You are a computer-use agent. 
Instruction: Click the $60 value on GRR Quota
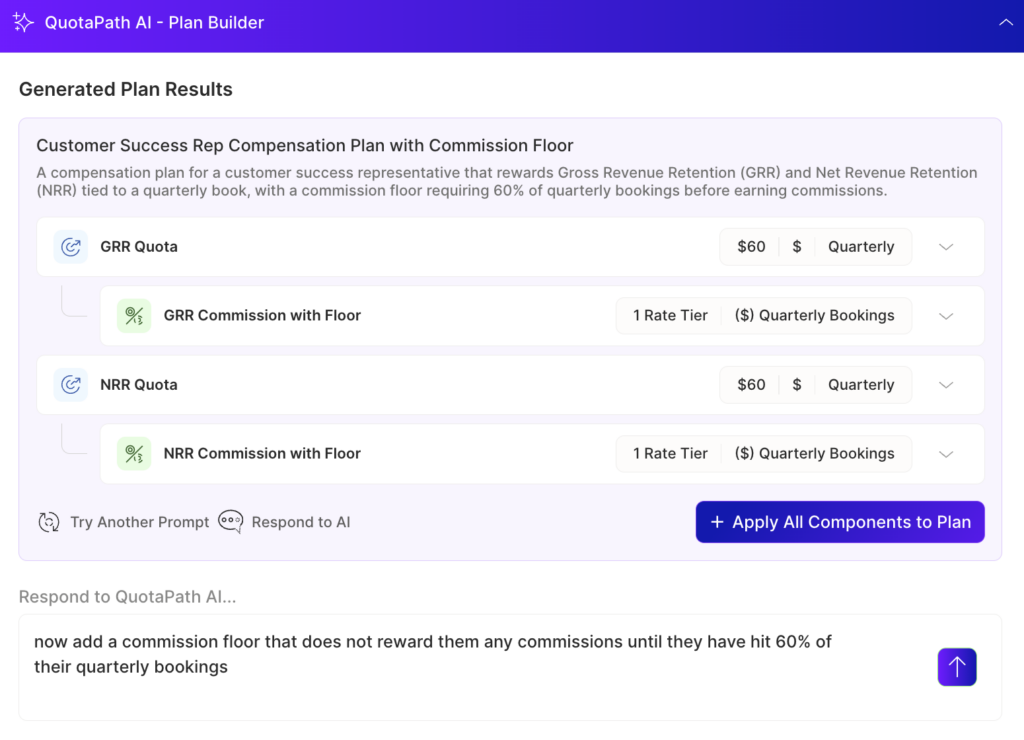(749, 246)
